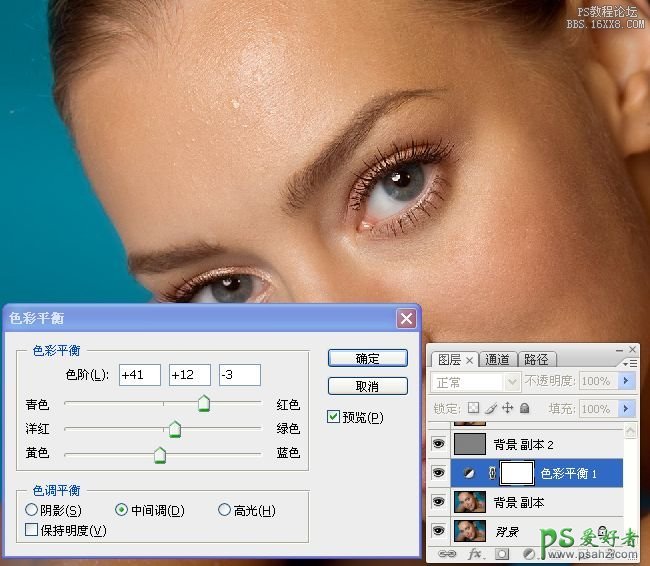Click the first 色阶 field showing +41
The image size is (650, 566).
coord(140,375)
